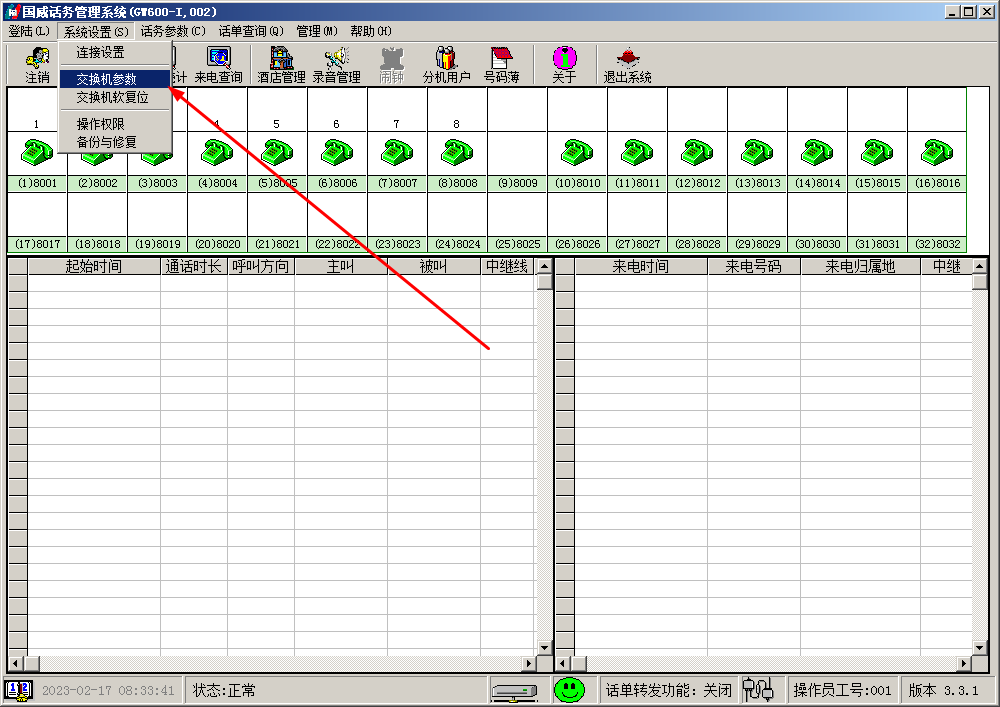The width and height of the screenshot is (1000, 707).
Task: Select the green phone icon above (6)8006
Action: (337, 153)
